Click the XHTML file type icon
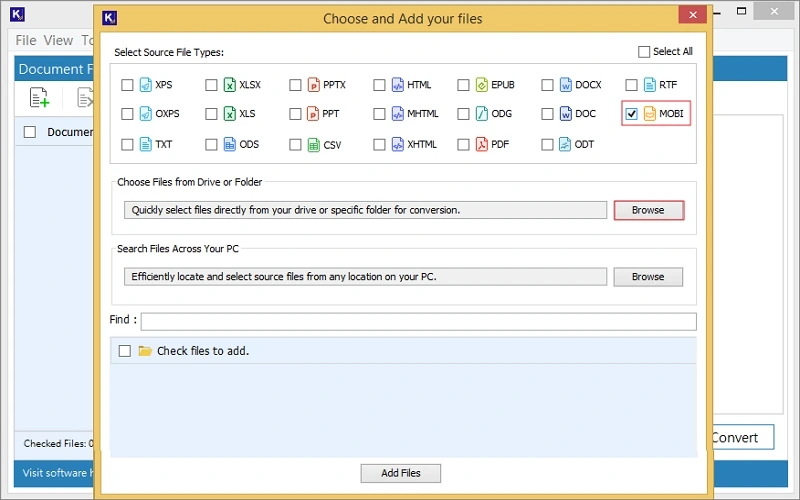 click(x=397, y=144)
